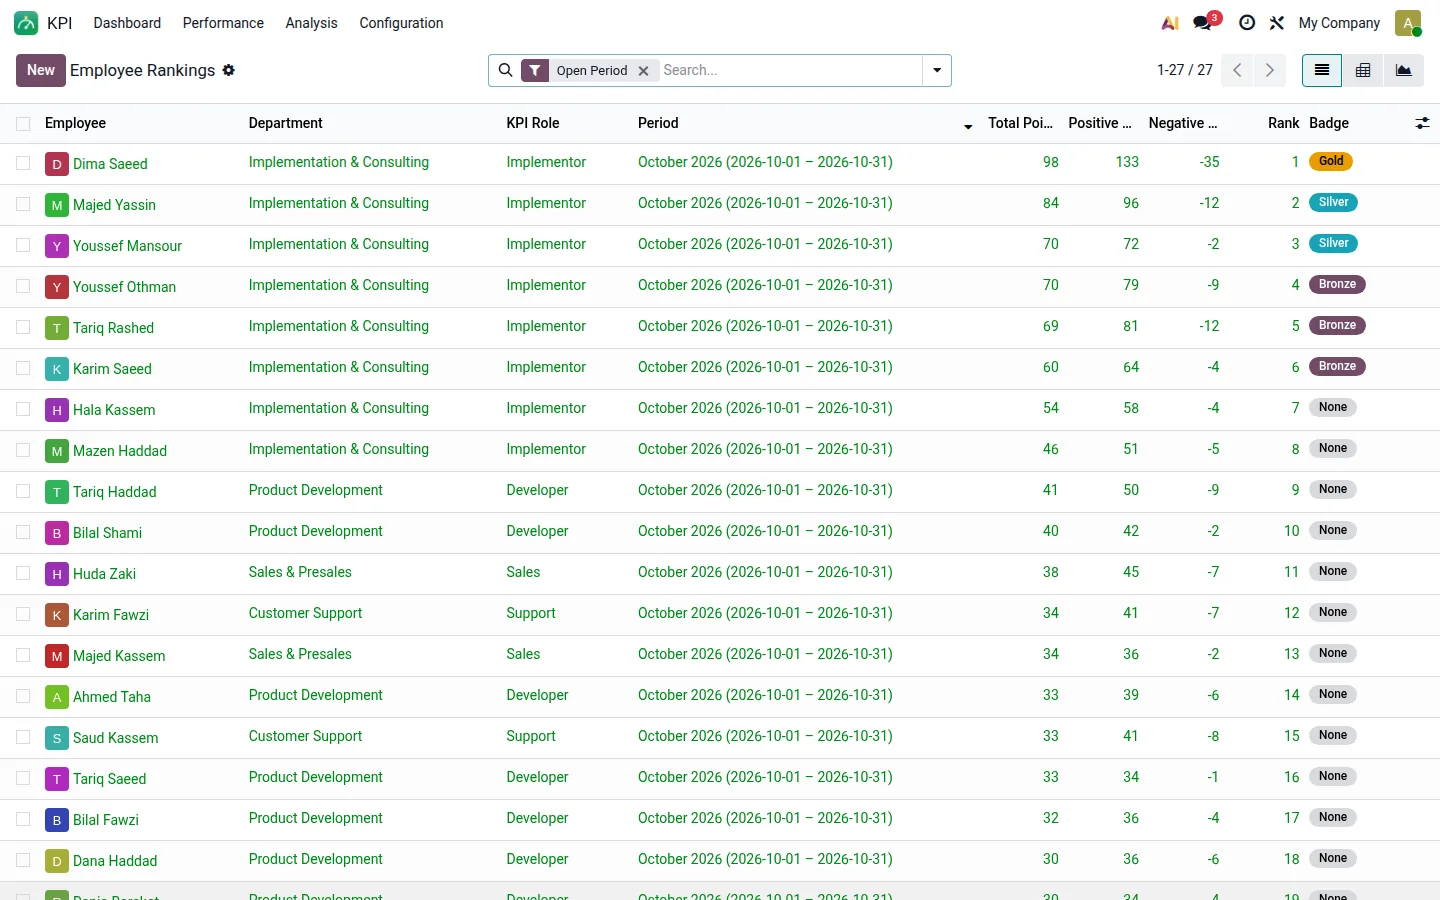The height and width of the screenshot is (900, 1440).
Task: Select the Dima Saeed row checkbox
Action: click(23, 163)
